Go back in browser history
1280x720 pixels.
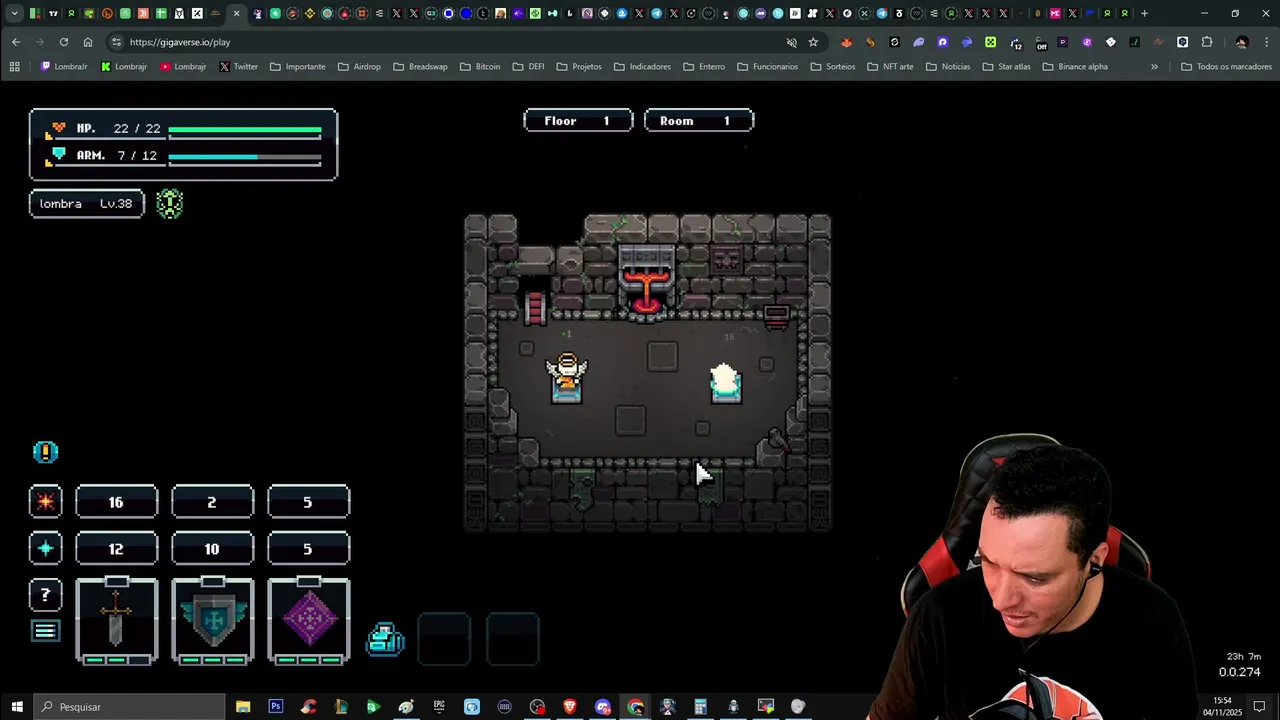point(16,42)
